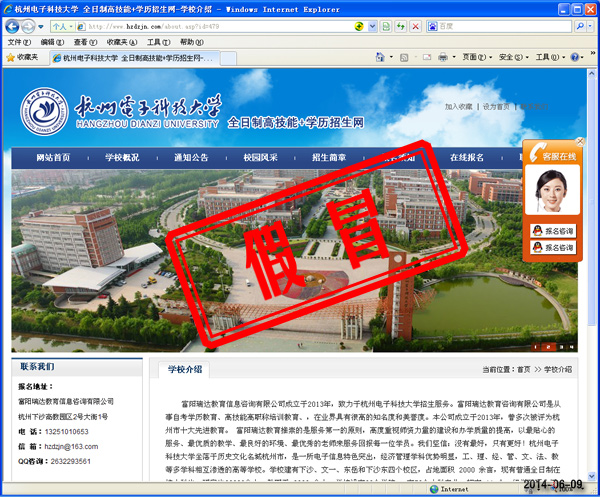
Task: Click the Refresh page icon
Action: tap(401, 26)
